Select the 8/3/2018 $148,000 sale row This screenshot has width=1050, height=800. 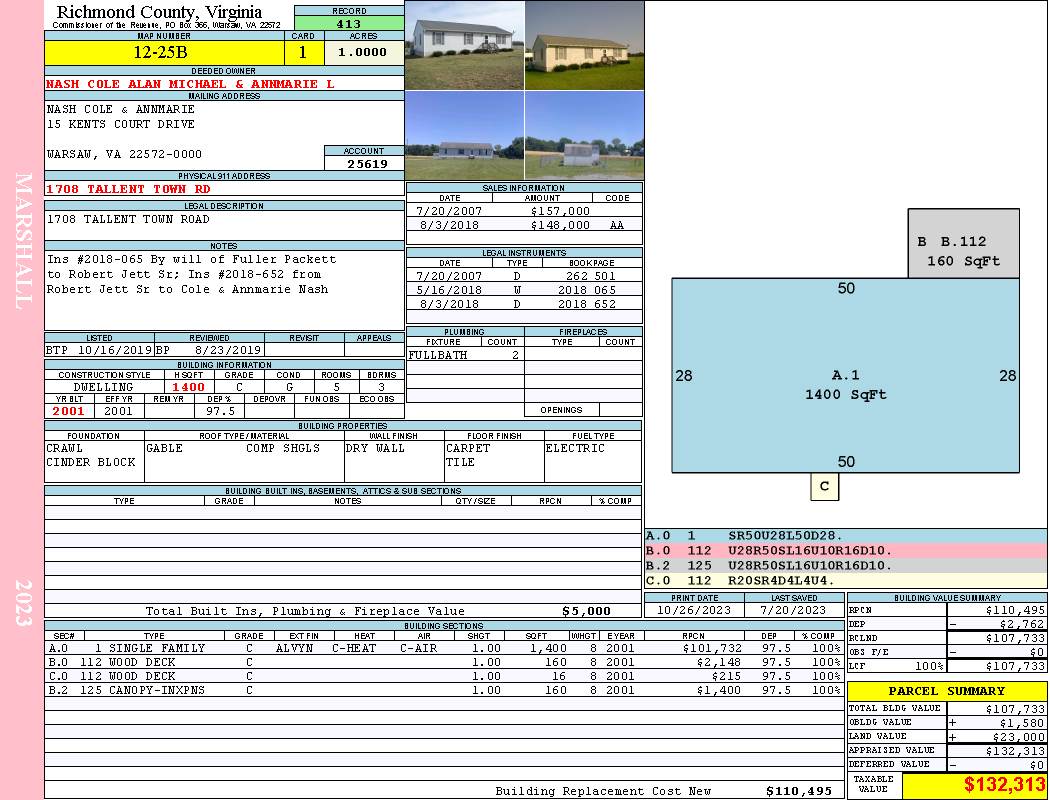(524, 225)
